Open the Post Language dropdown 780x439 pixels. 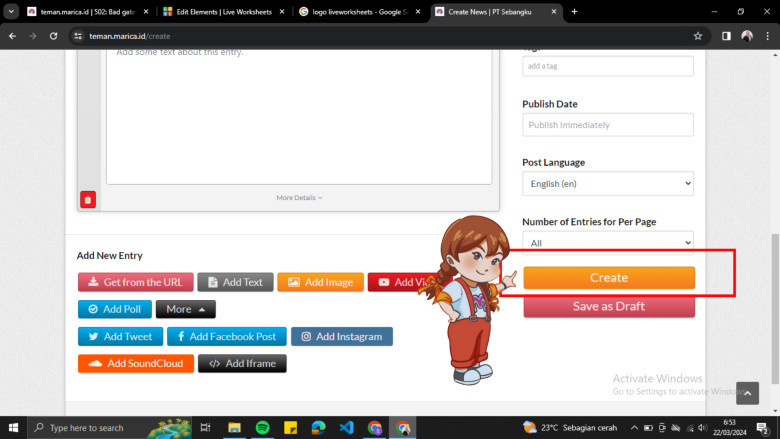(607, 184)
